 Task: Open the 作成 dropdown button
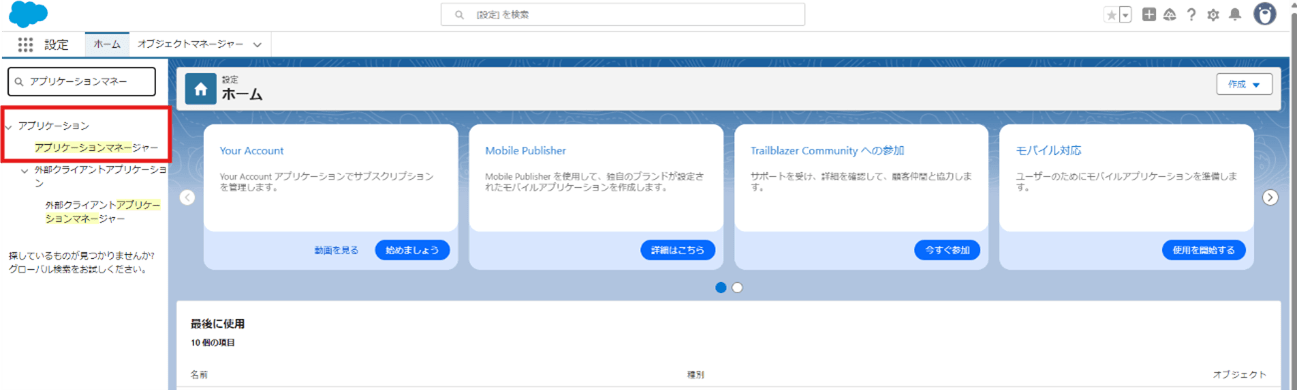pos(1244,84)
